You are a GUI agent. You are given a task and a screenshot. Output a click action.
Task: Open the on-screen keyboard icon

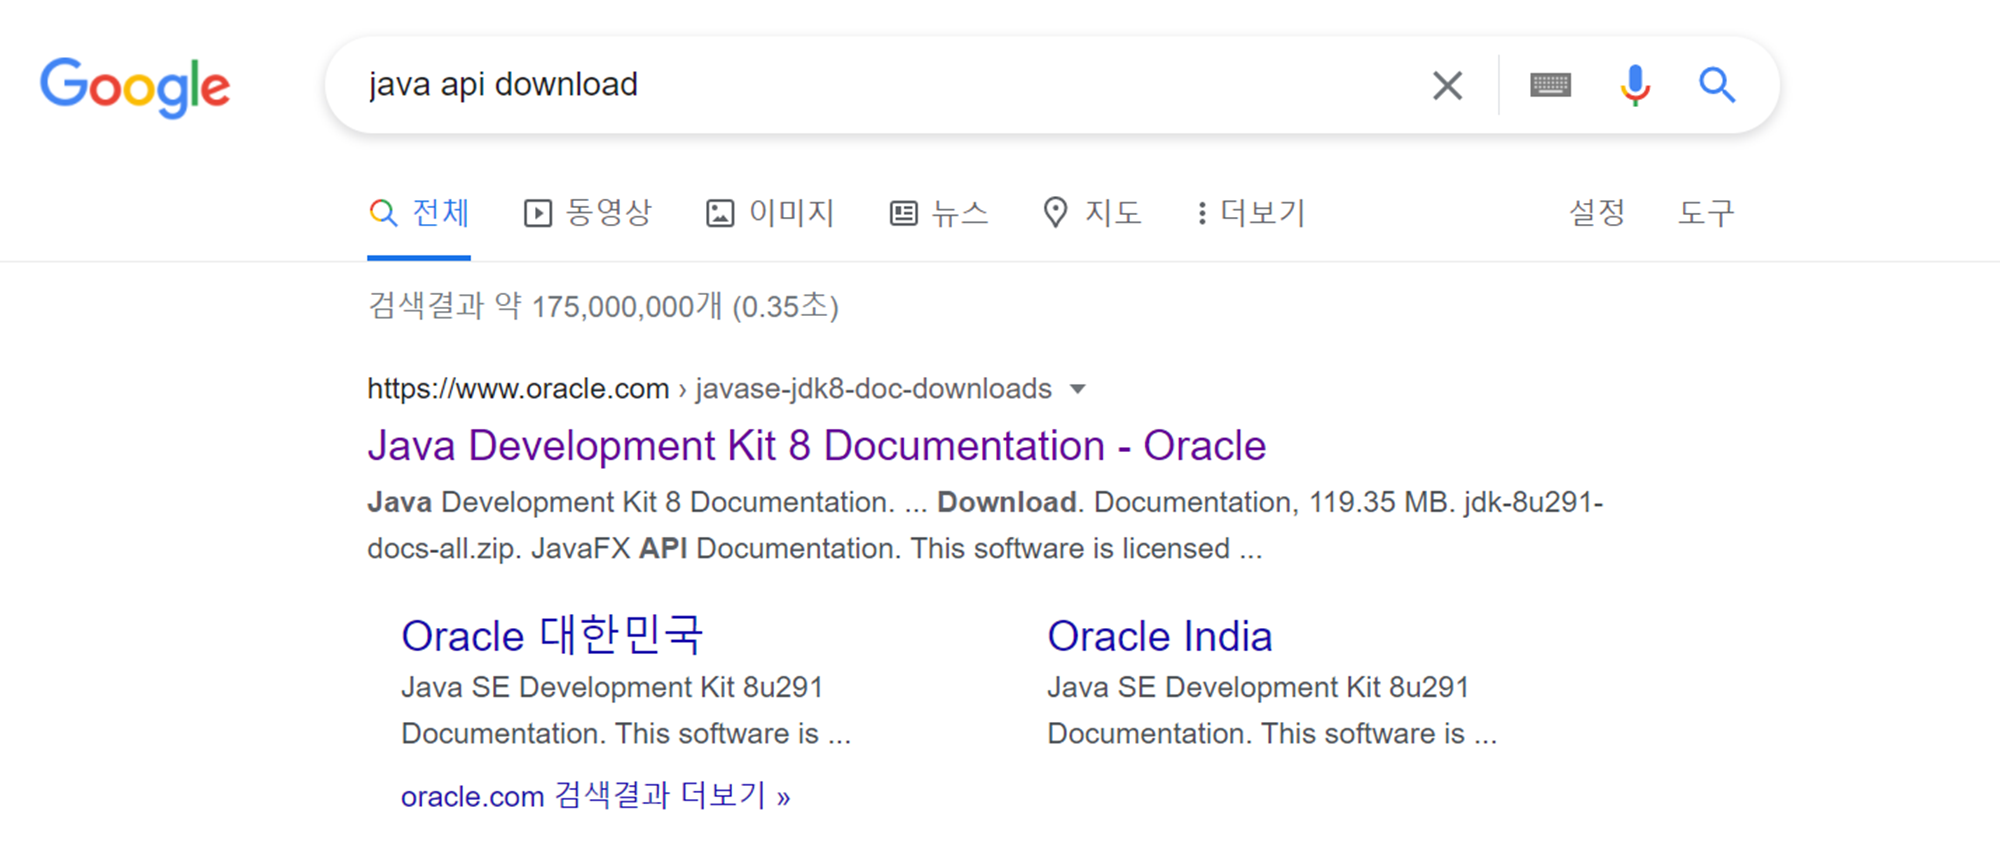[1550, 85]
